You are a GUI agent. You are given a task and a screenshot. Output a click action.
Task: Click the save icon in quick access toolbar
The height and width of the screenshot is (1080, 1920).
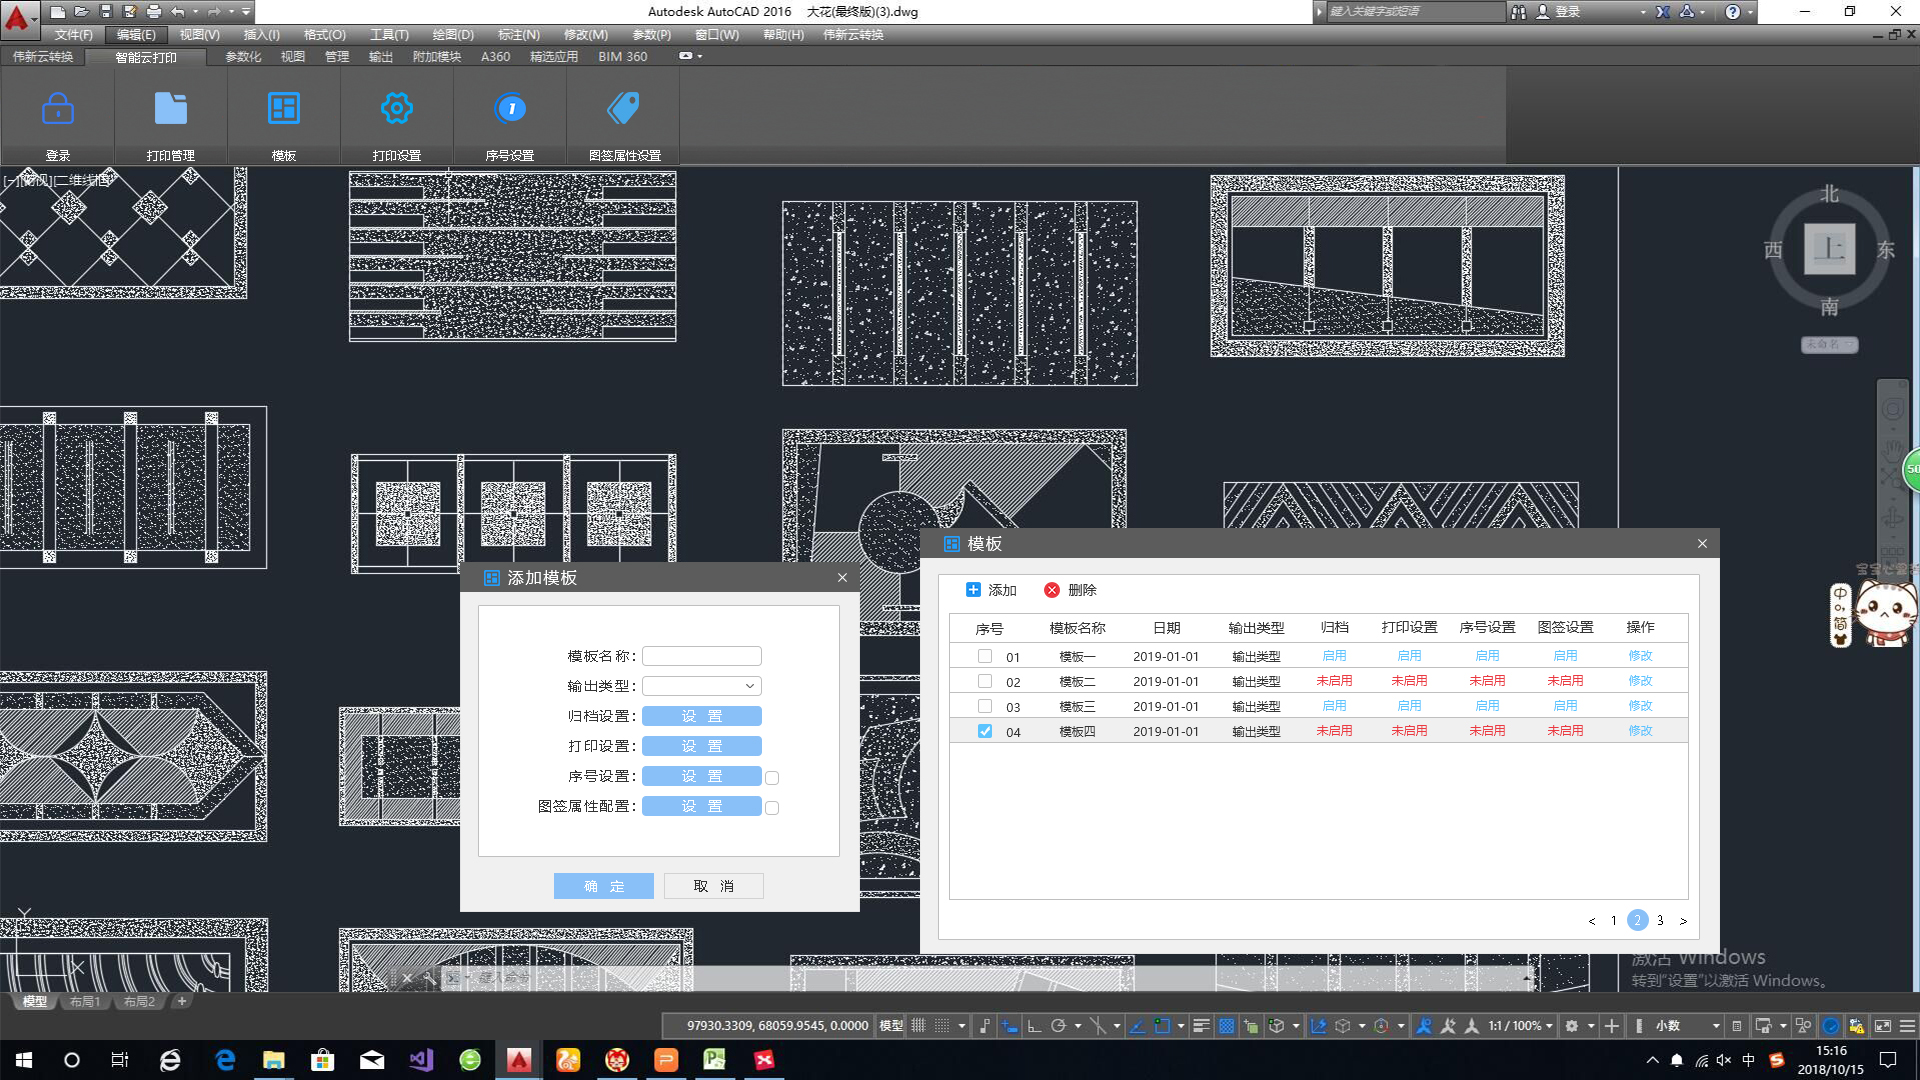tap(105, 12)
